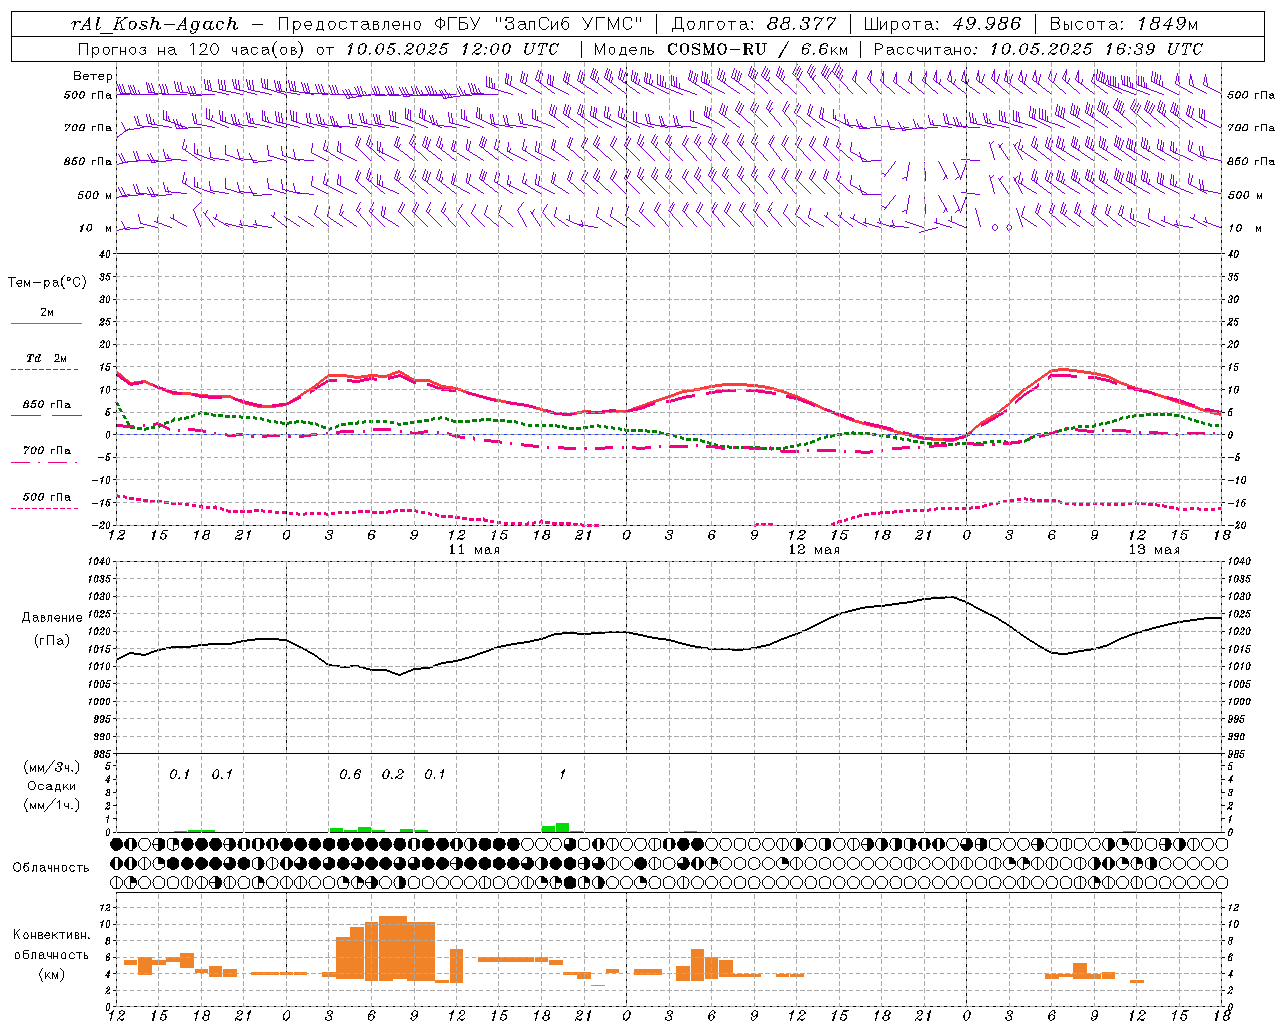Click the (мм/1ч.) units label
The image size is (1280, 1024).
pyautogui.click(x=52, y=804)
